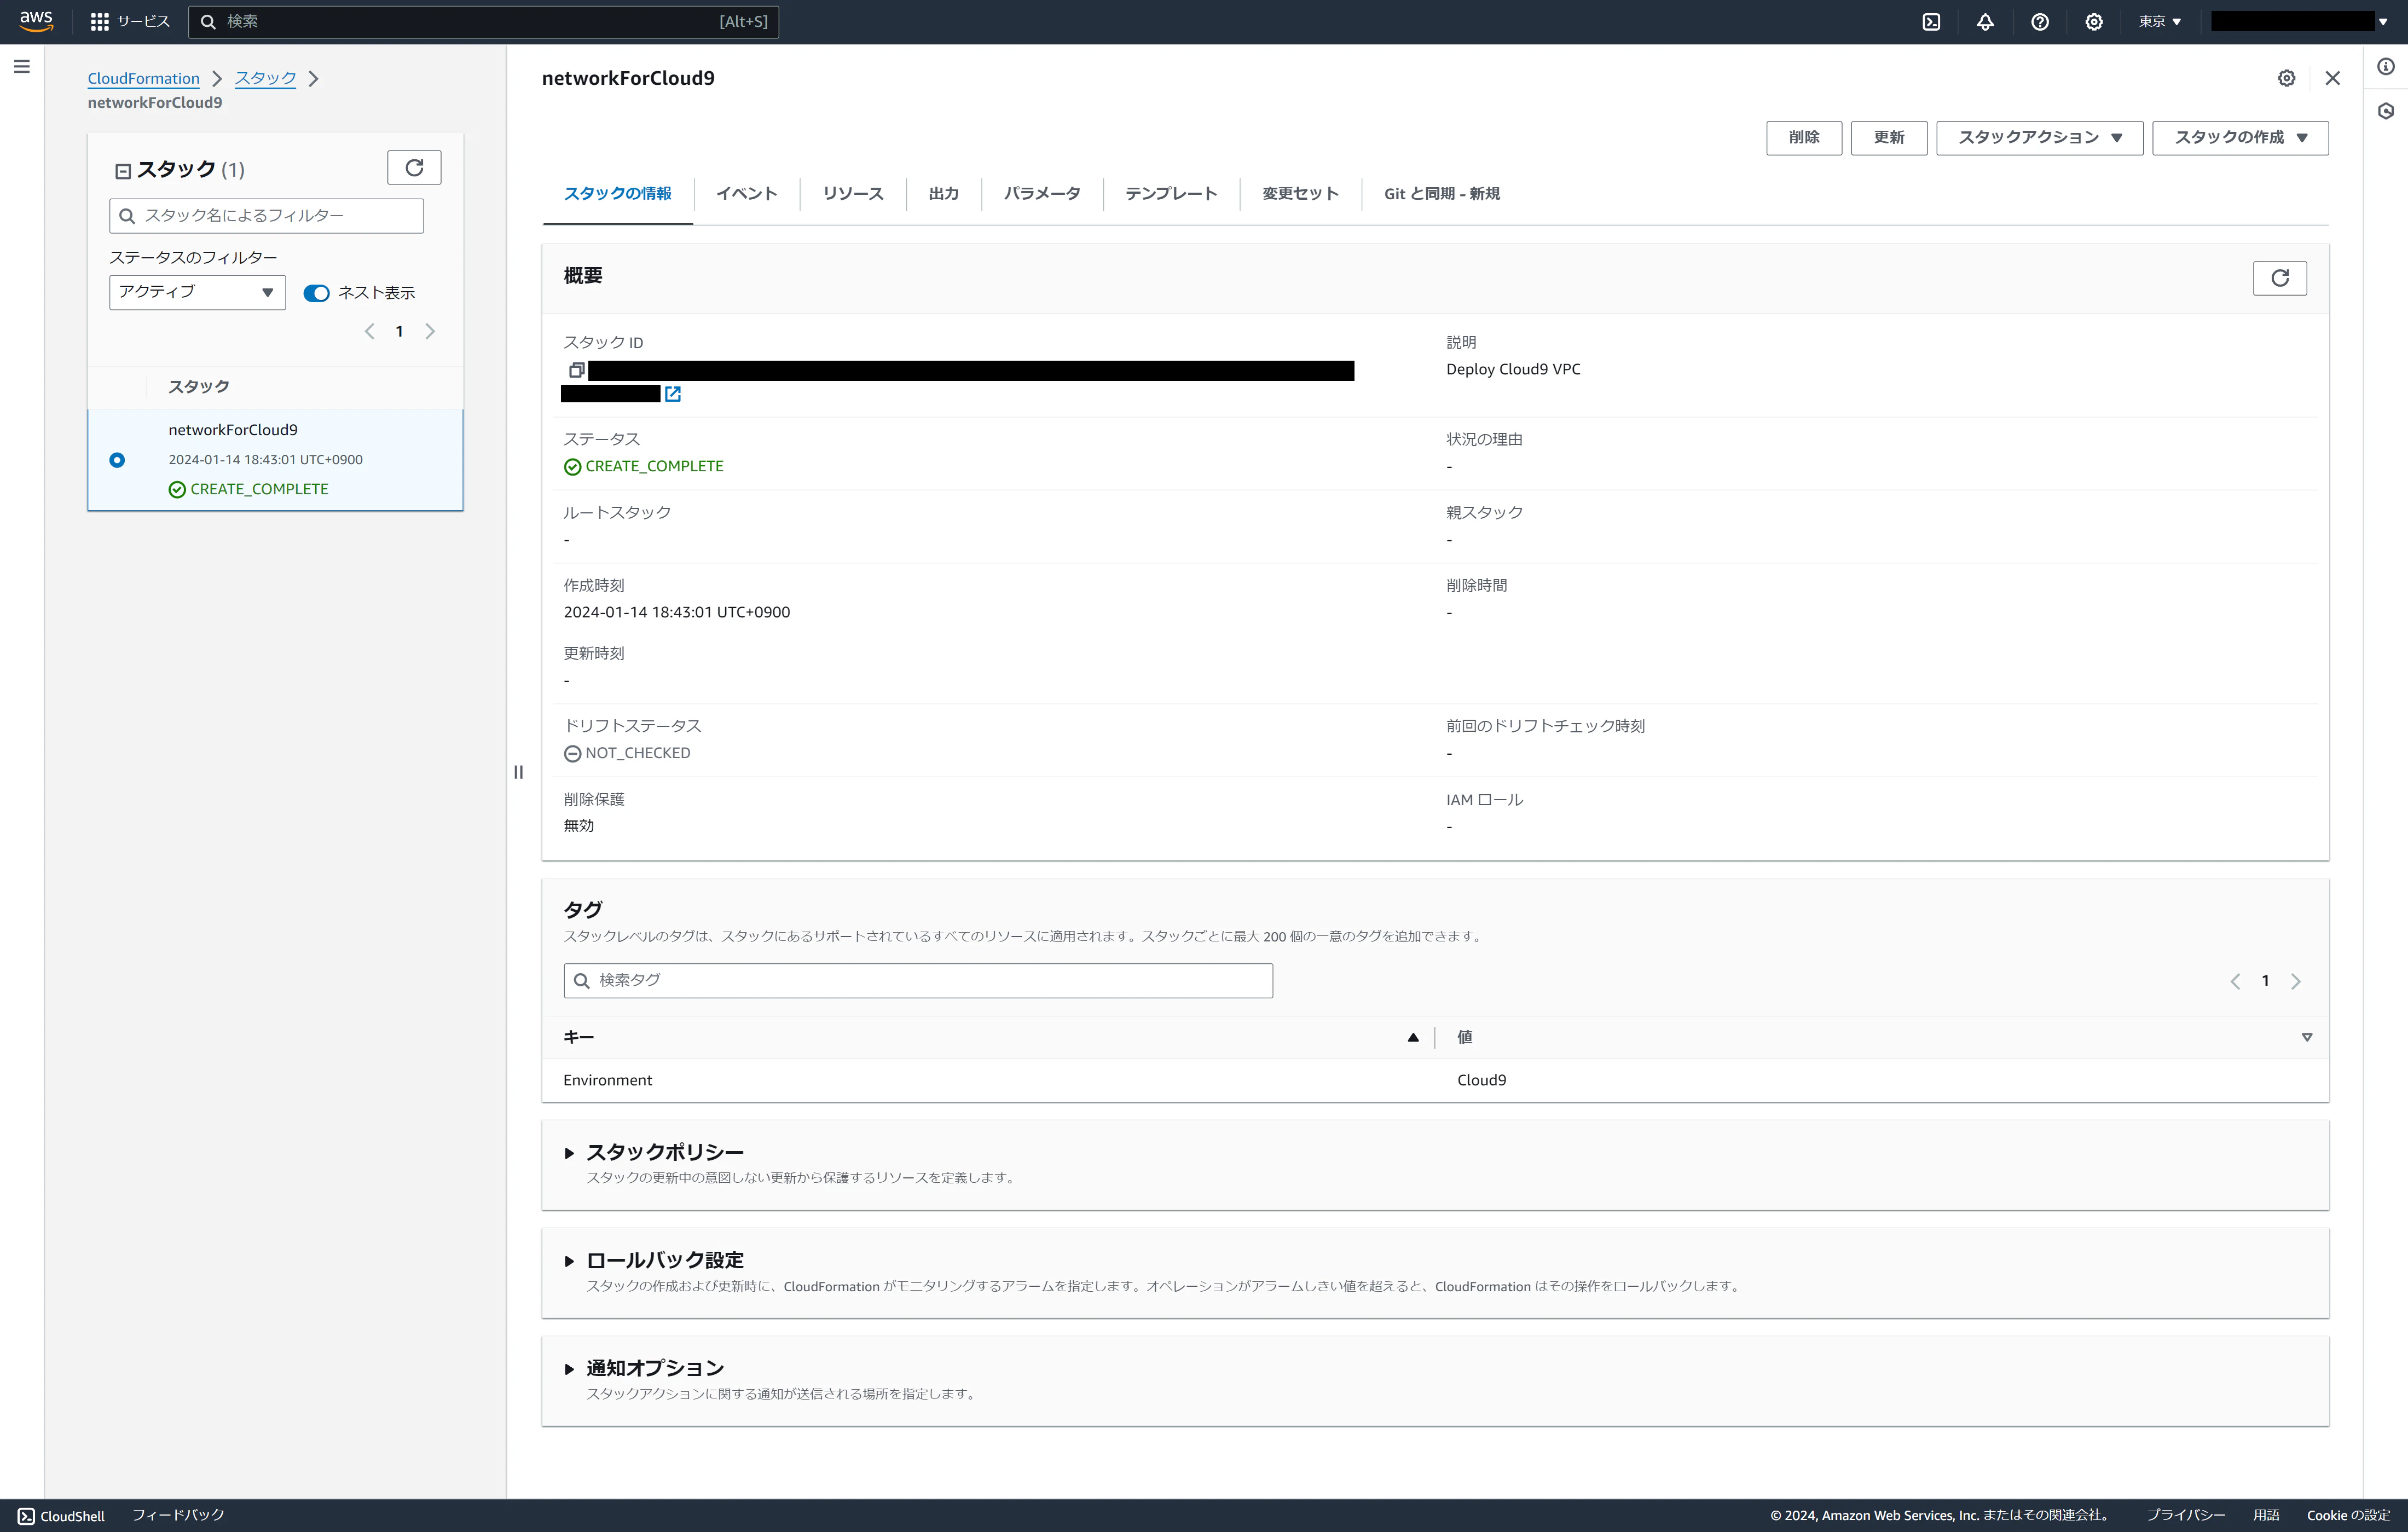Switch to the パラメータ tab
Image resolution: width=2408 pixels, height=1532 pixels.
click(1042, 194)
